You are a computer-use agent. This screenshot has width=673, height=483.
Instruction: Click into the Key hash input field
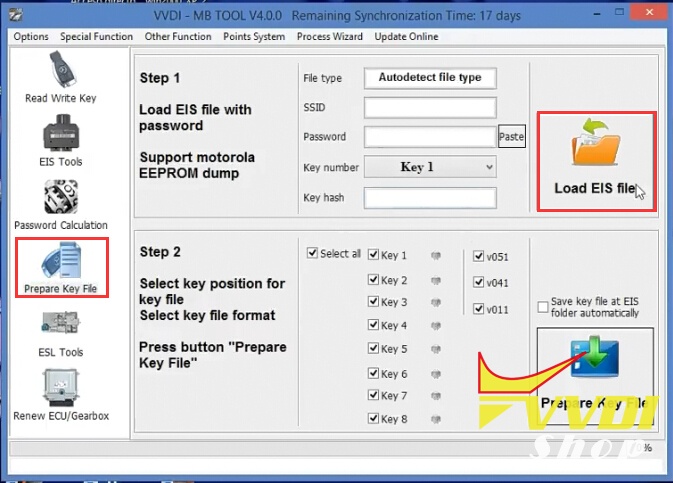click(430, 198)
